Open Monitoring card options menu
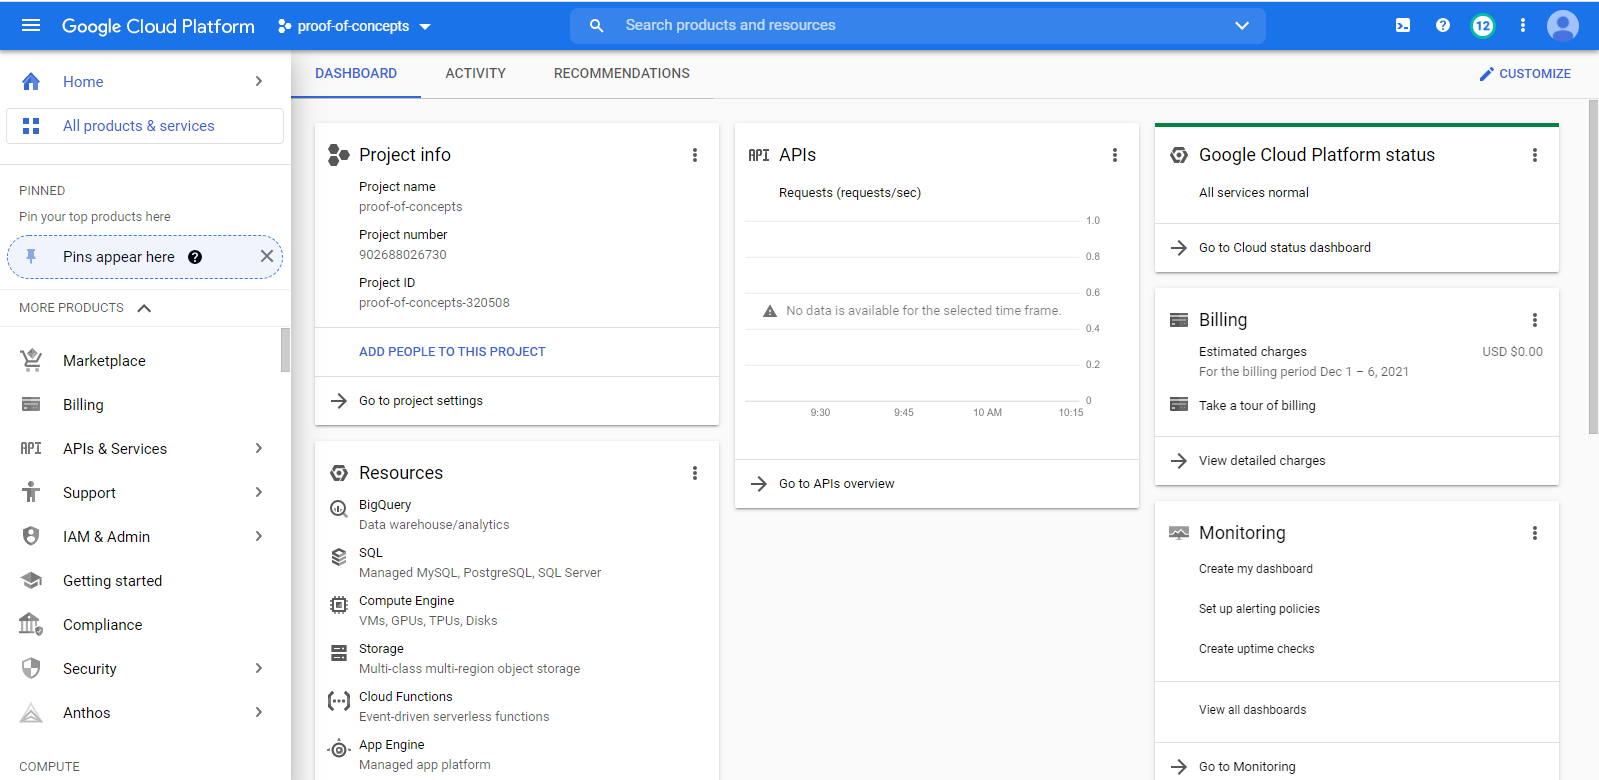 [x=1535, y=533]
